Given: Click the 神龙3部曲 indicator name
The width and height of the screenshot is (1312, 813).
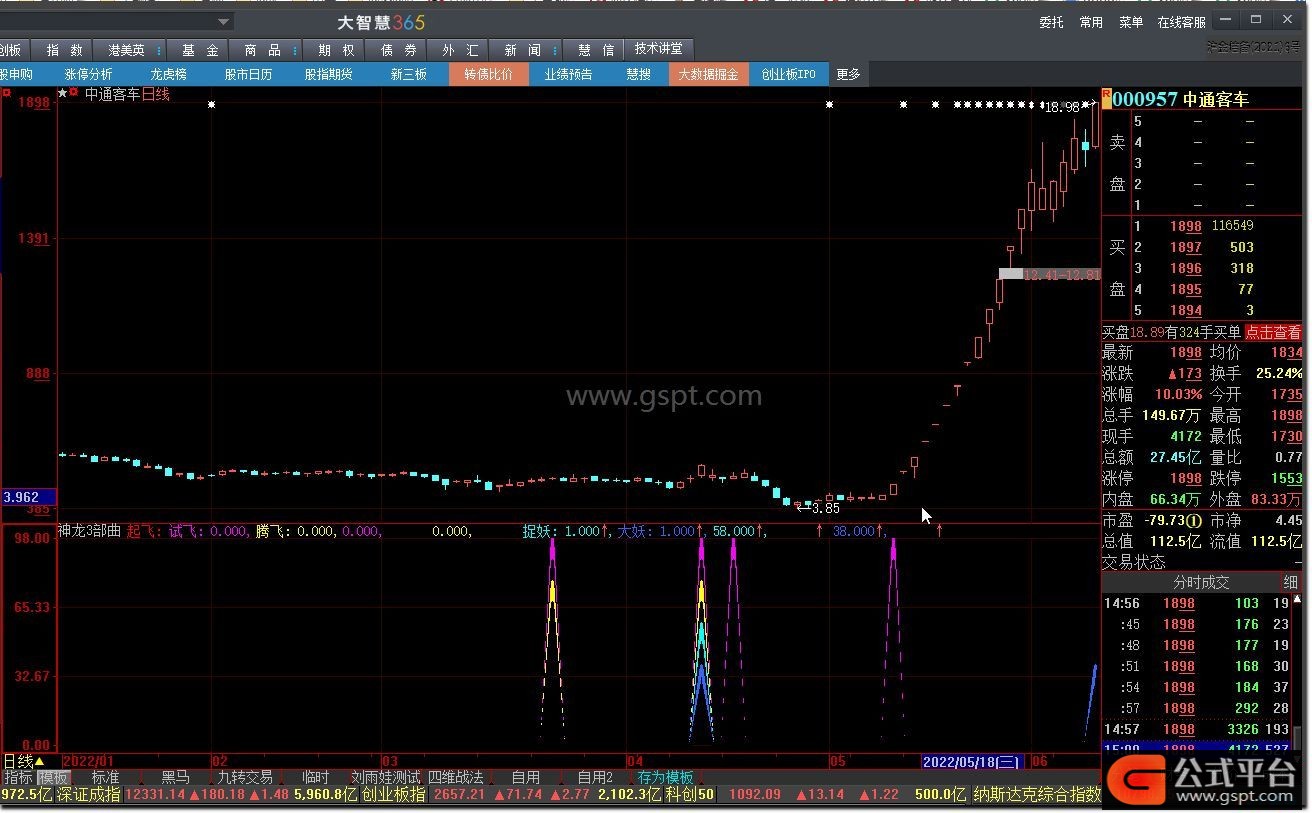Looking at the screenshot, I should point(89,531).
